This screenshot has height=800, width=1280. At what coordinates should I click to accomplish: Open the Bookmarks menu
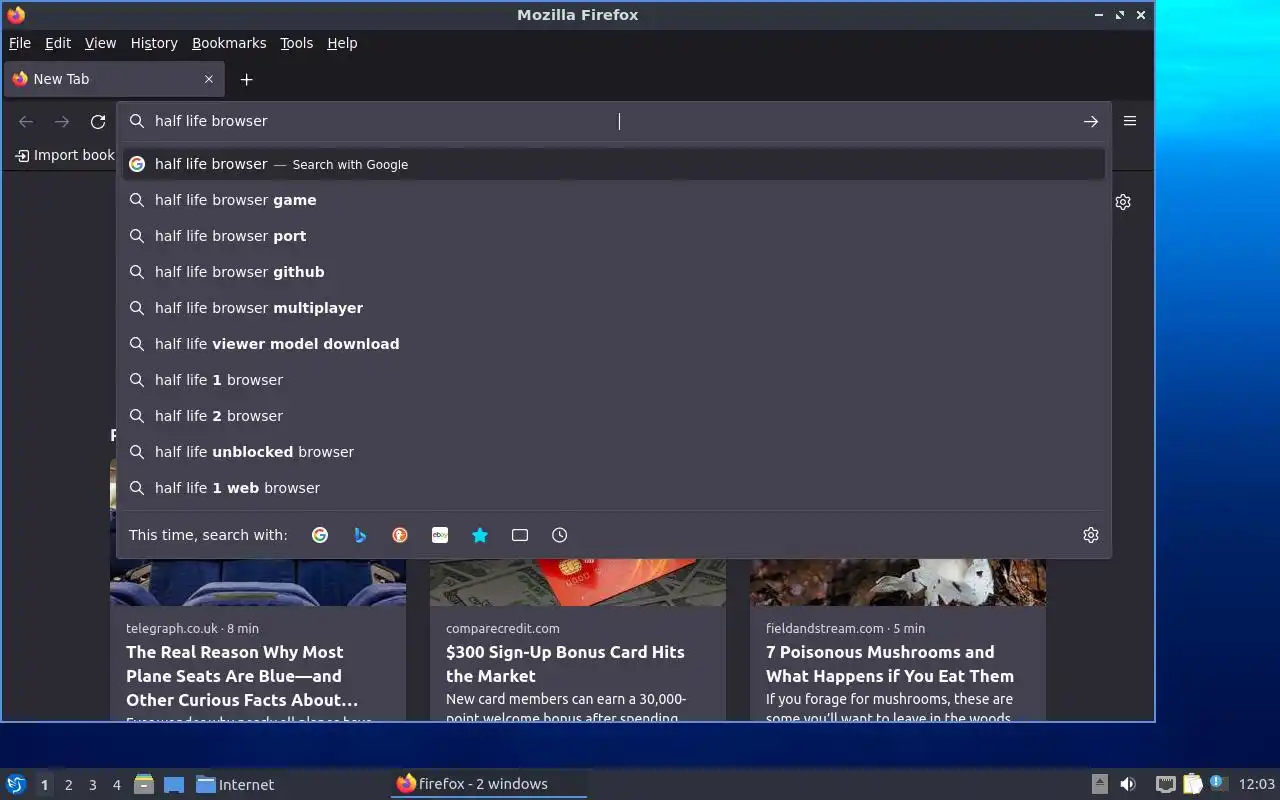tap(229, 43)
